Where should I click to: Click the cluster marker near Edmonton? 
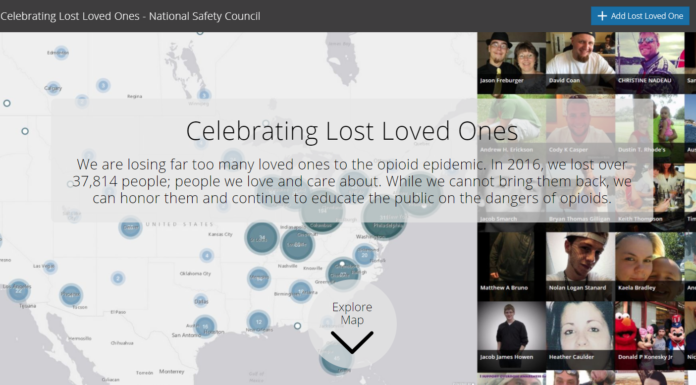pos(61,53)
